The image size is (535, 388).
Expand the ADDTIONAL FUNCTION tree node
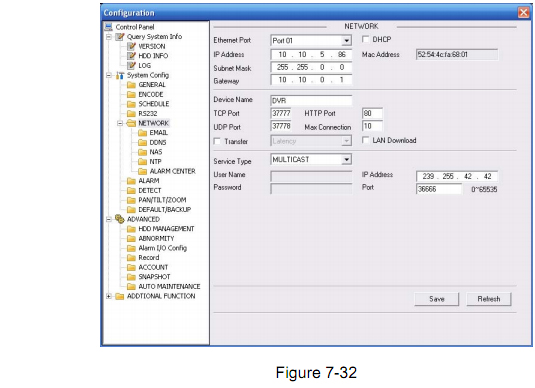[109, 296]
